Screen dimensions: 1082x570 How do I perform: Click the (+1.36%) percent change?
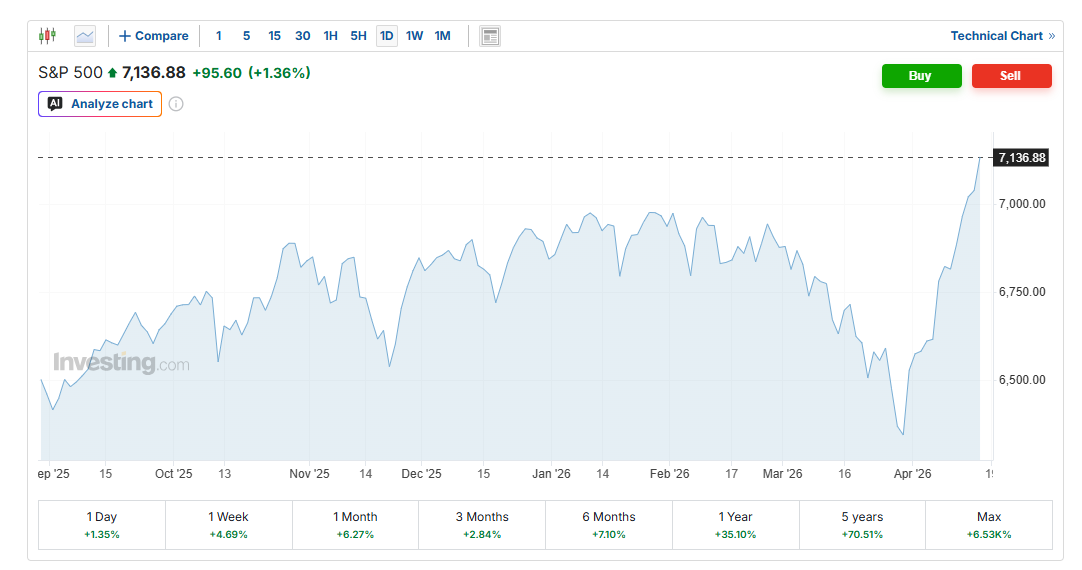pyautogui.click(x=279, y=73)
